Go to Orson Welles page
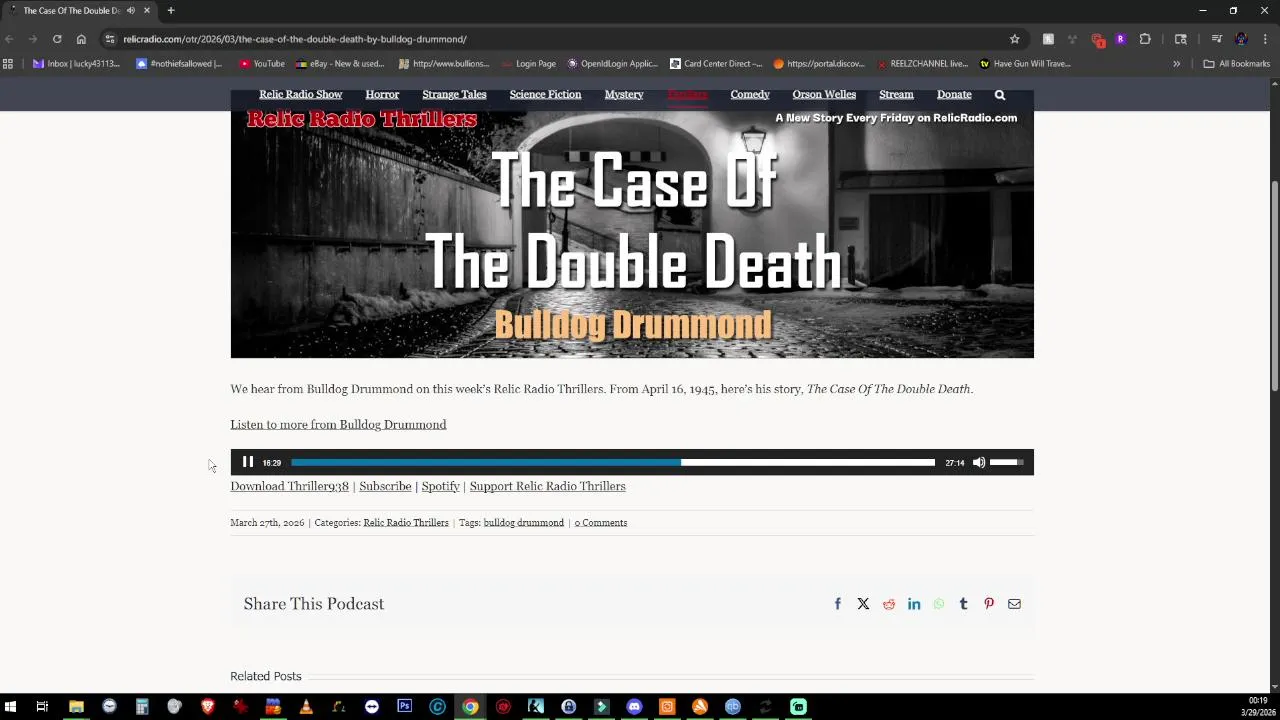Image resolution: width=1280 pixels, height=720 pixels. pos(824,94)
